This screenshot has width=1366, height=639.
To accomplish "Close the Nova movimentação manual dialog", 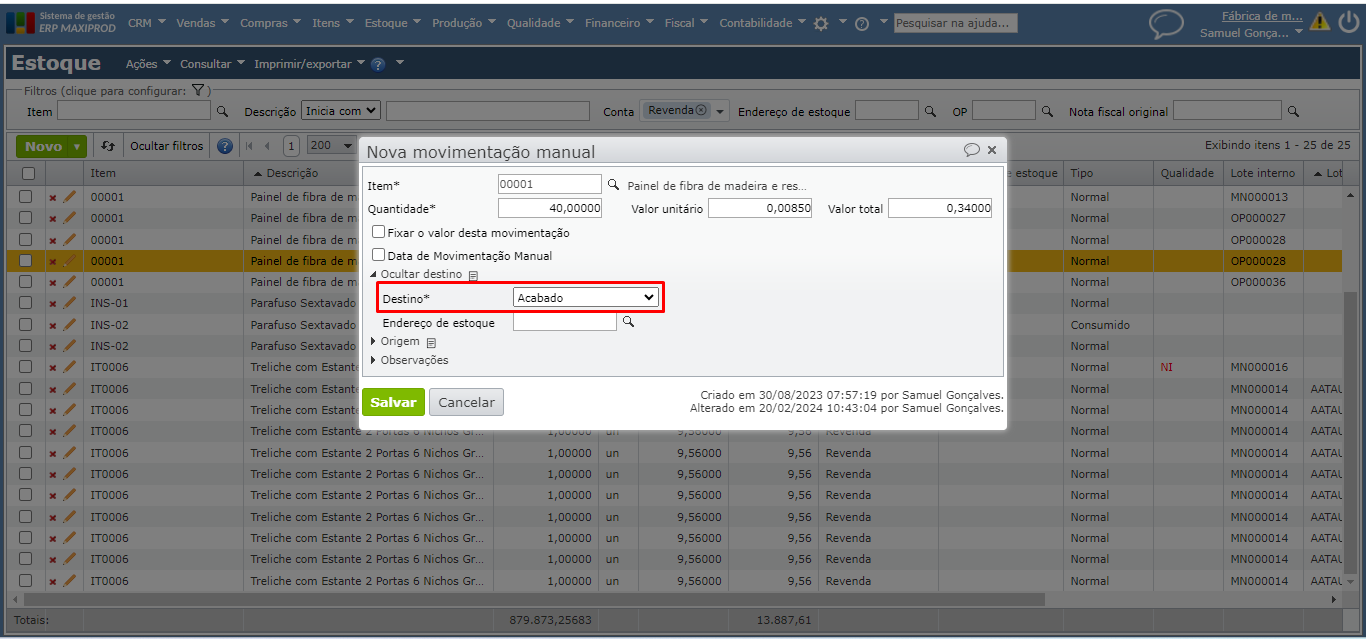I will [992, 150].
